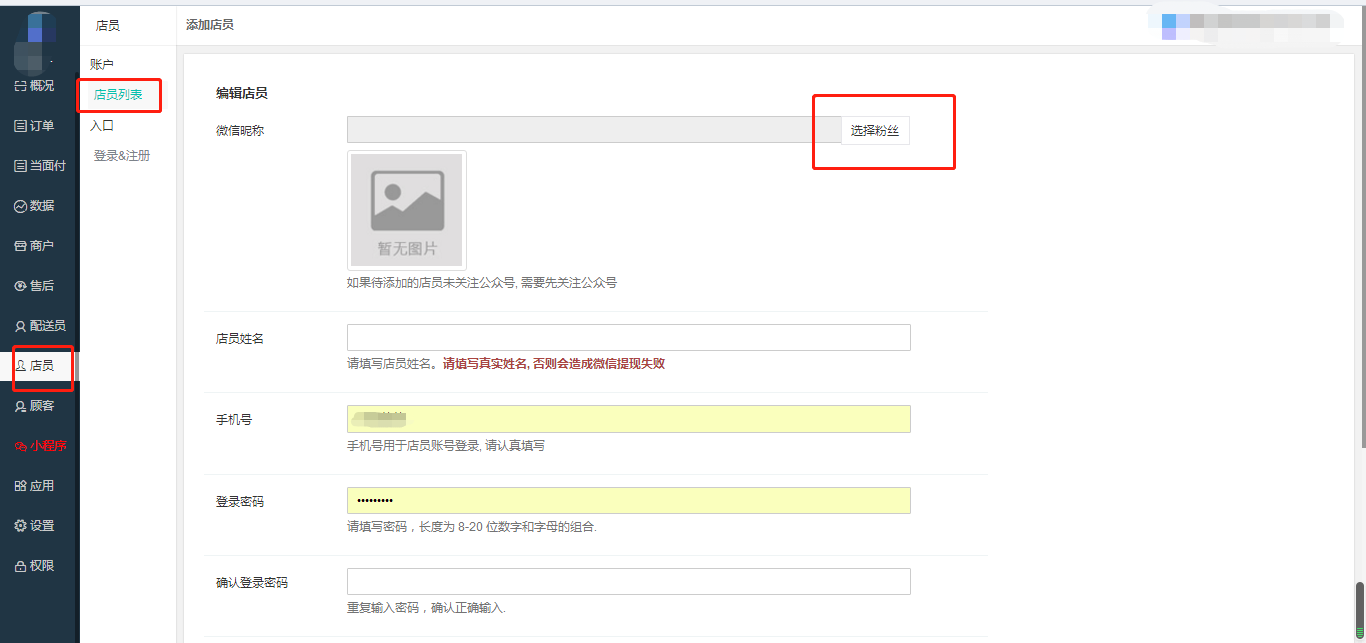The width and height of the screenshot is (1366, 643).
Task: Open 登录&注册 submenu item
Action: [x=122, y=156]
